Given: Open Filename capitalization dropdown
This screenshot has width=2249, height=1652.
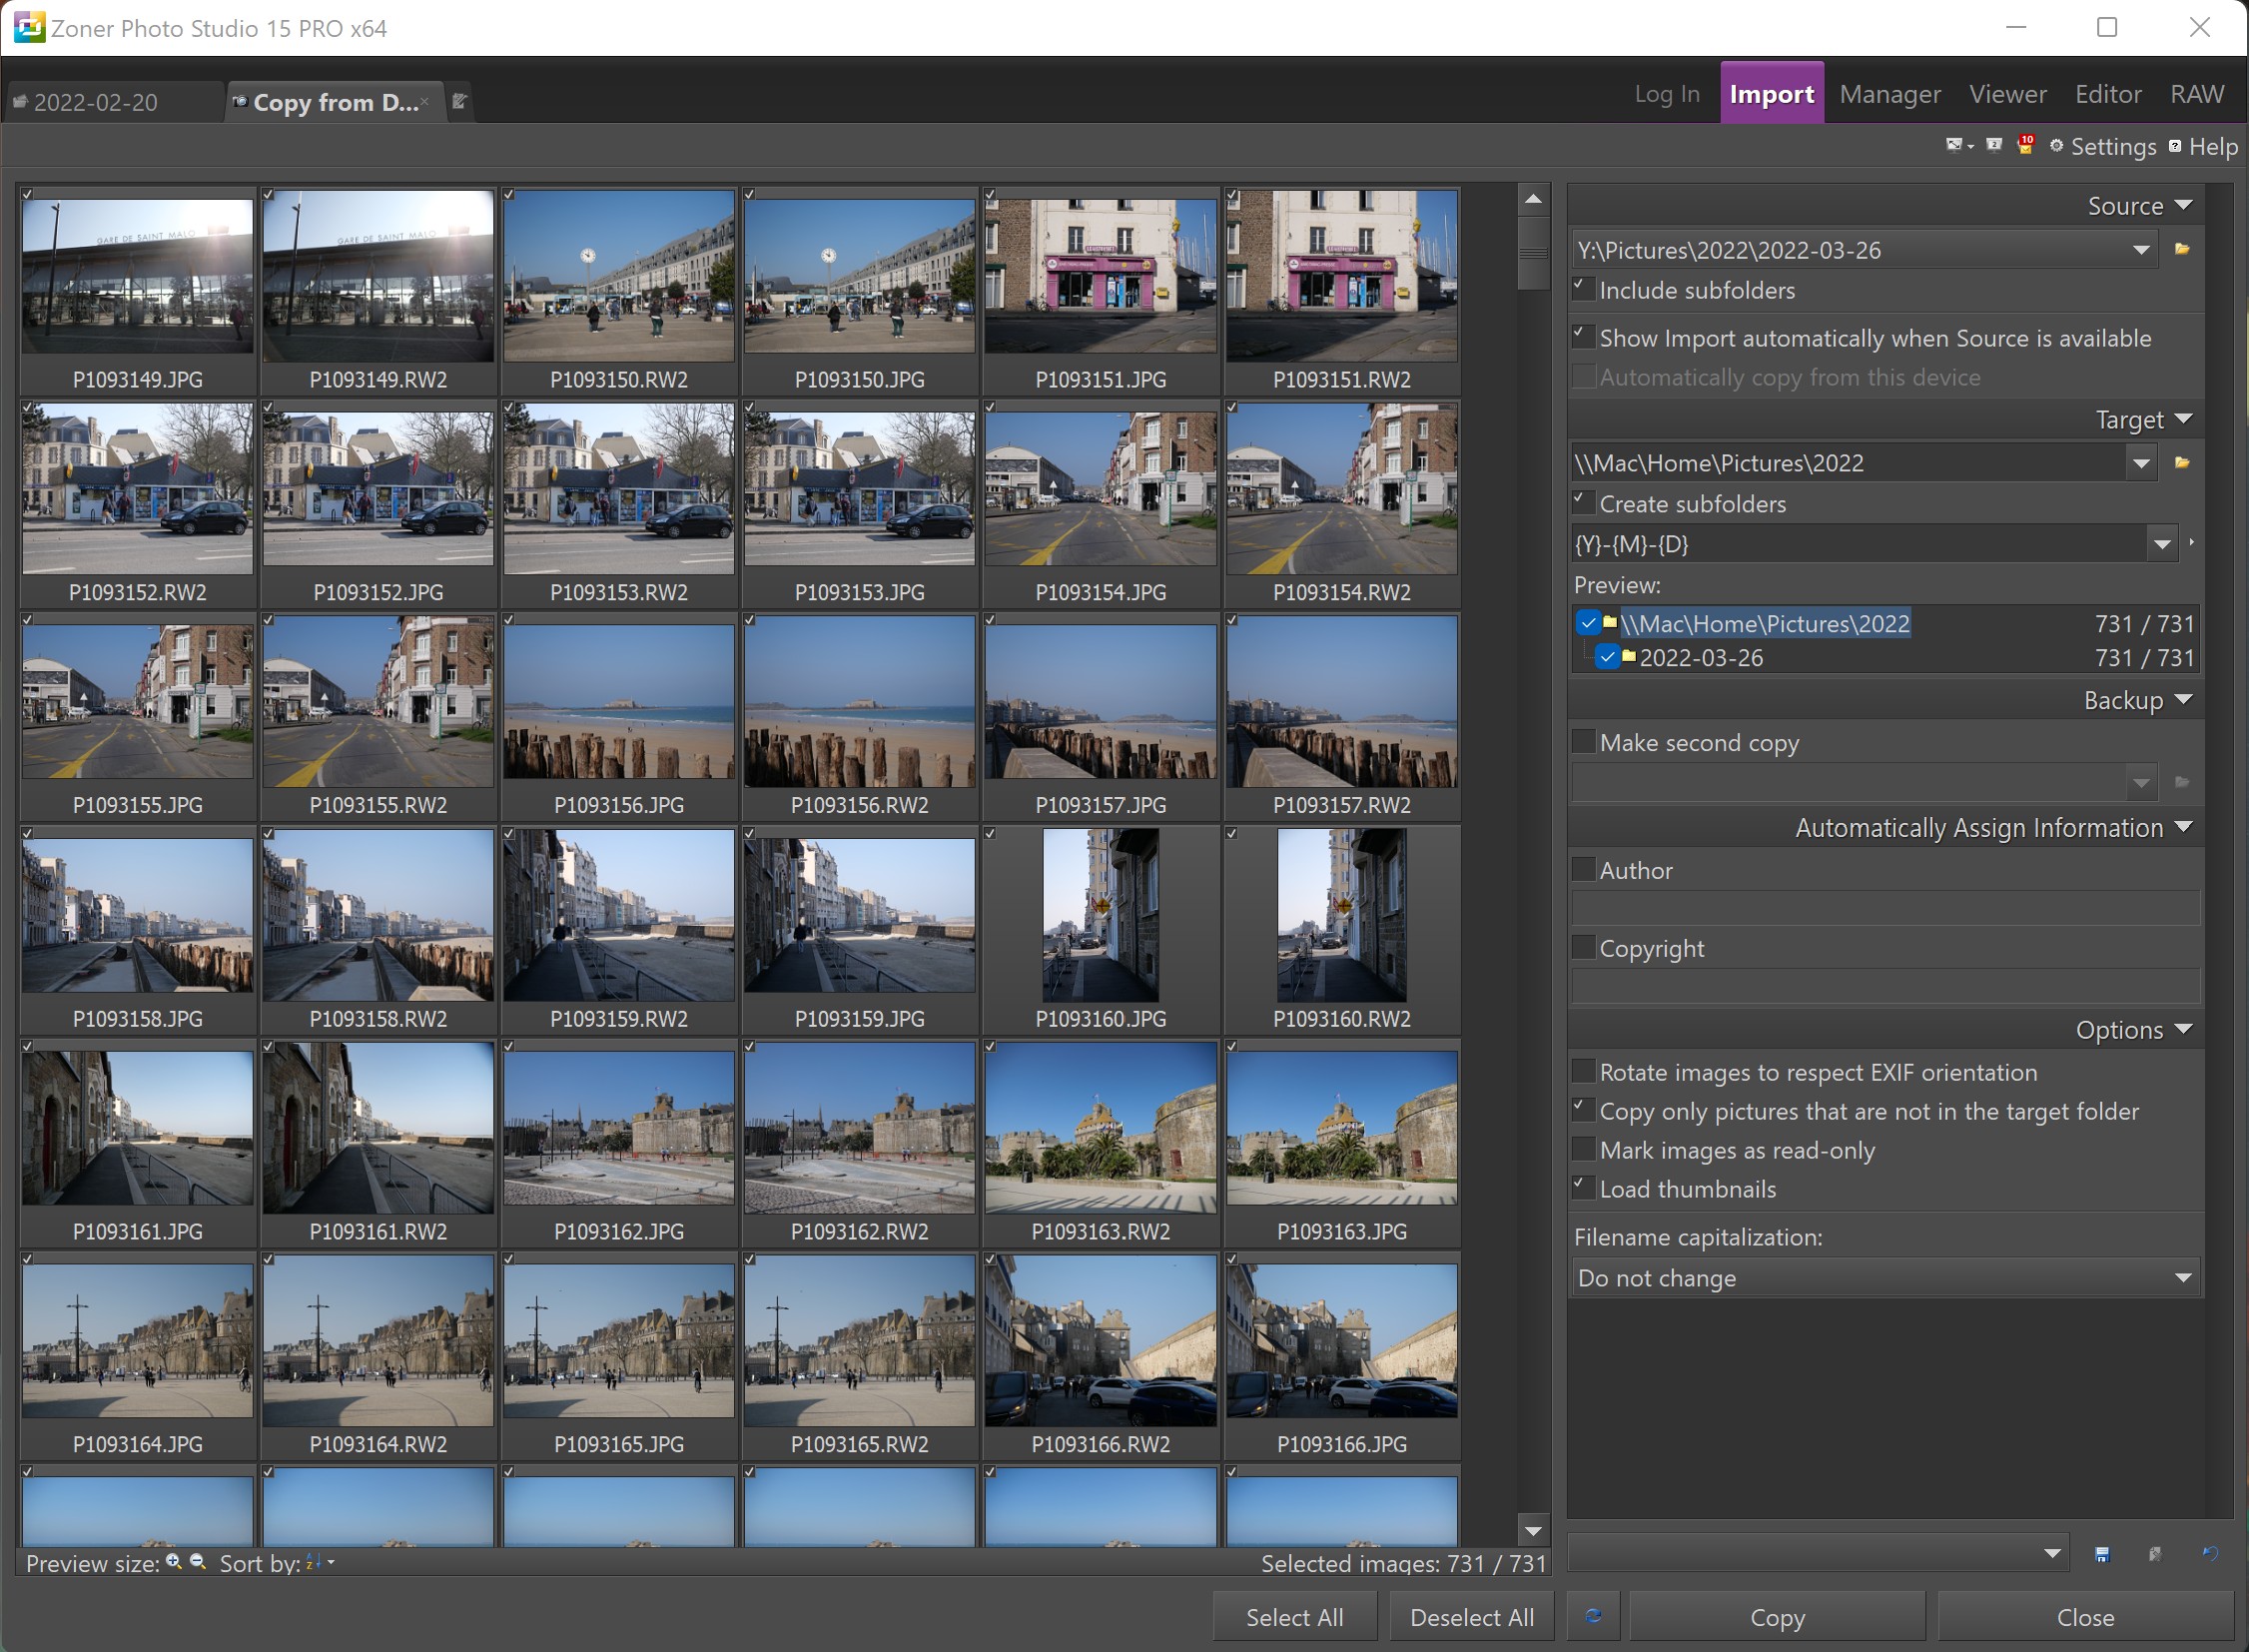Looking at the screenshot, I should click(2183, 1278).
